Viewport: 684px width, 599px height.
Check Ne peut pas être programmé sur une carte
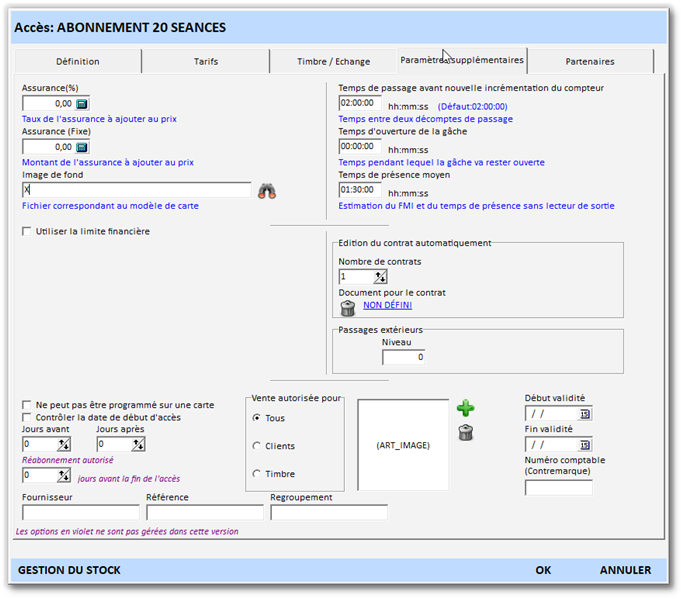[x=27, y=405]
